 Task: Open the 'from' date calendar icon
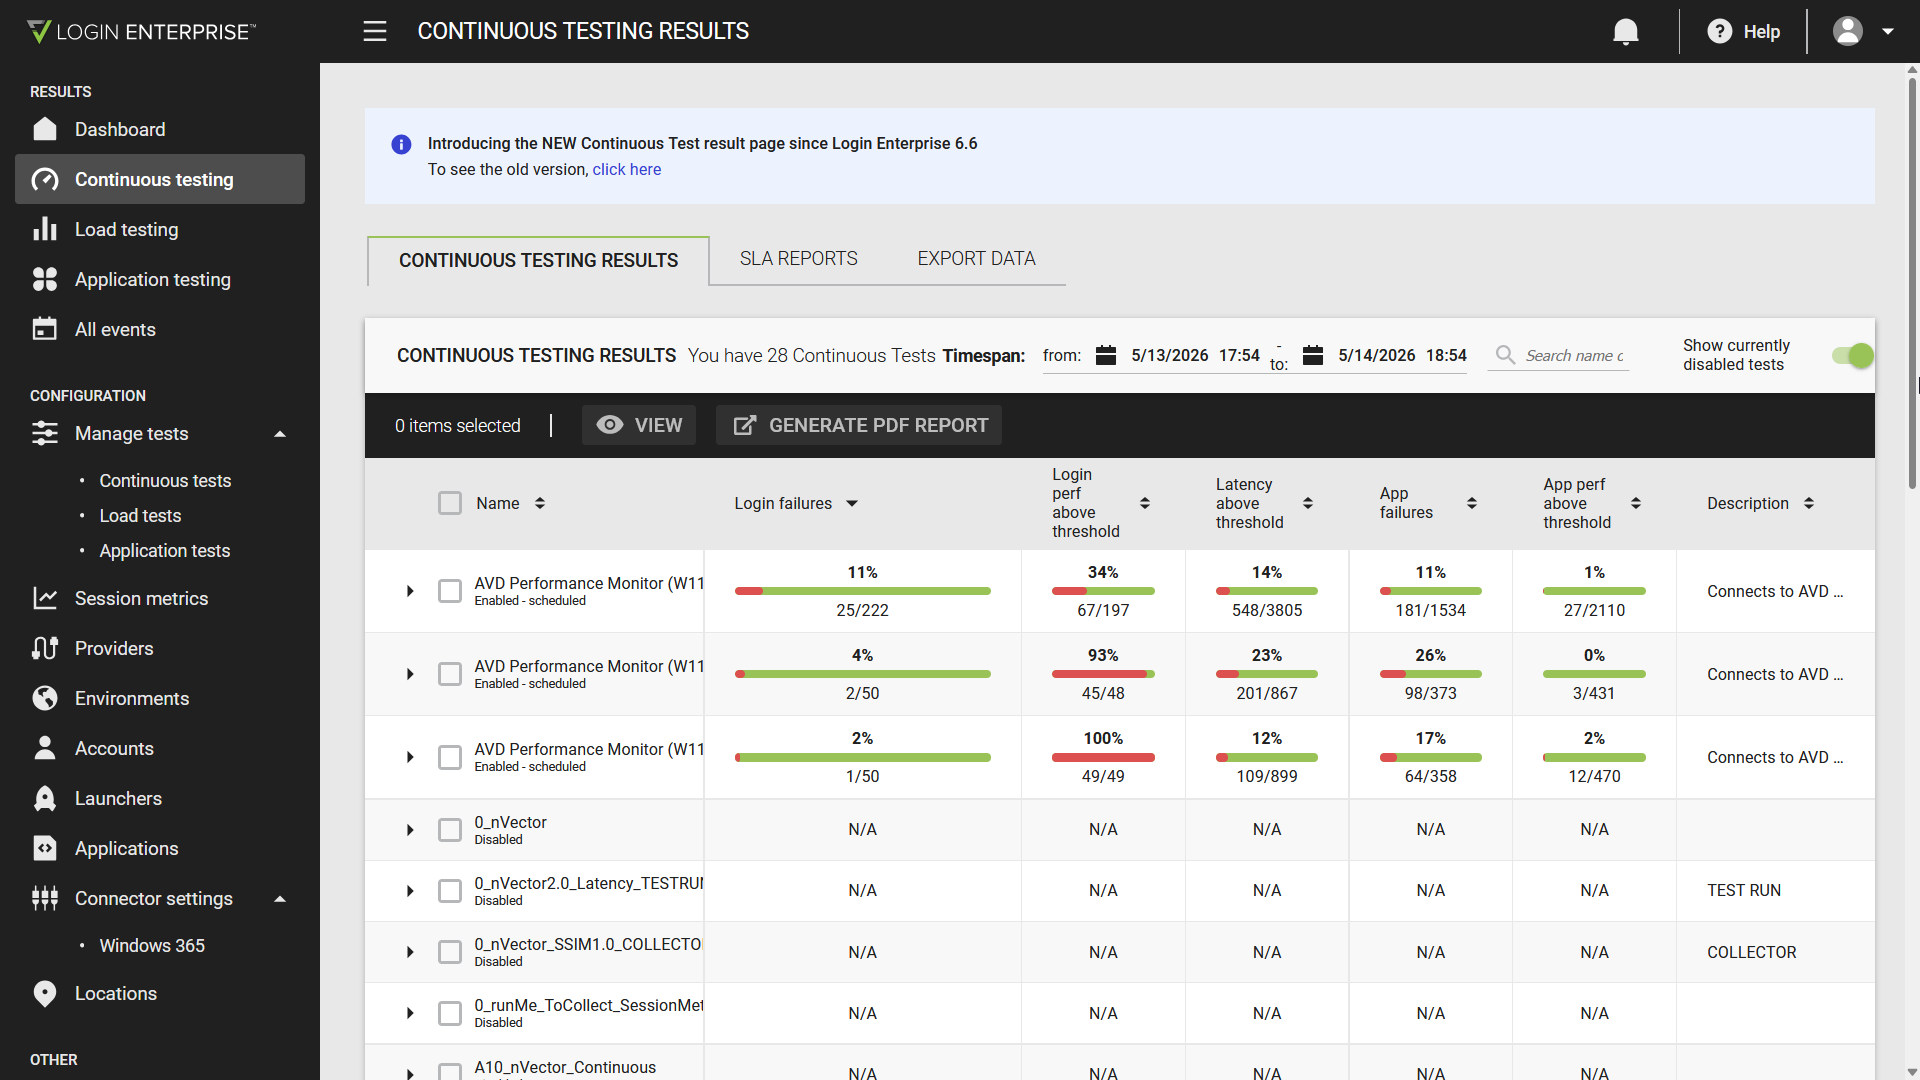[1106, 355]
